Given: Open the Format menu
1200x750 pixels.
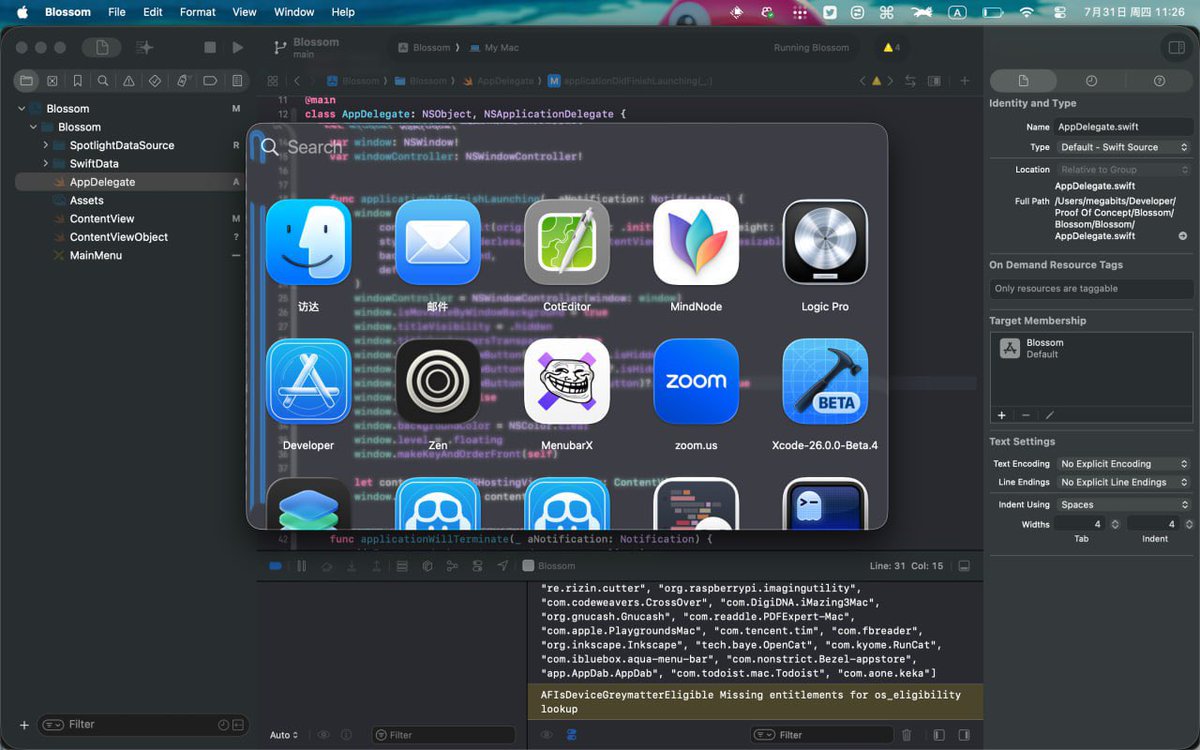Looking at the screenshot, I should click(x=198, y=12).
